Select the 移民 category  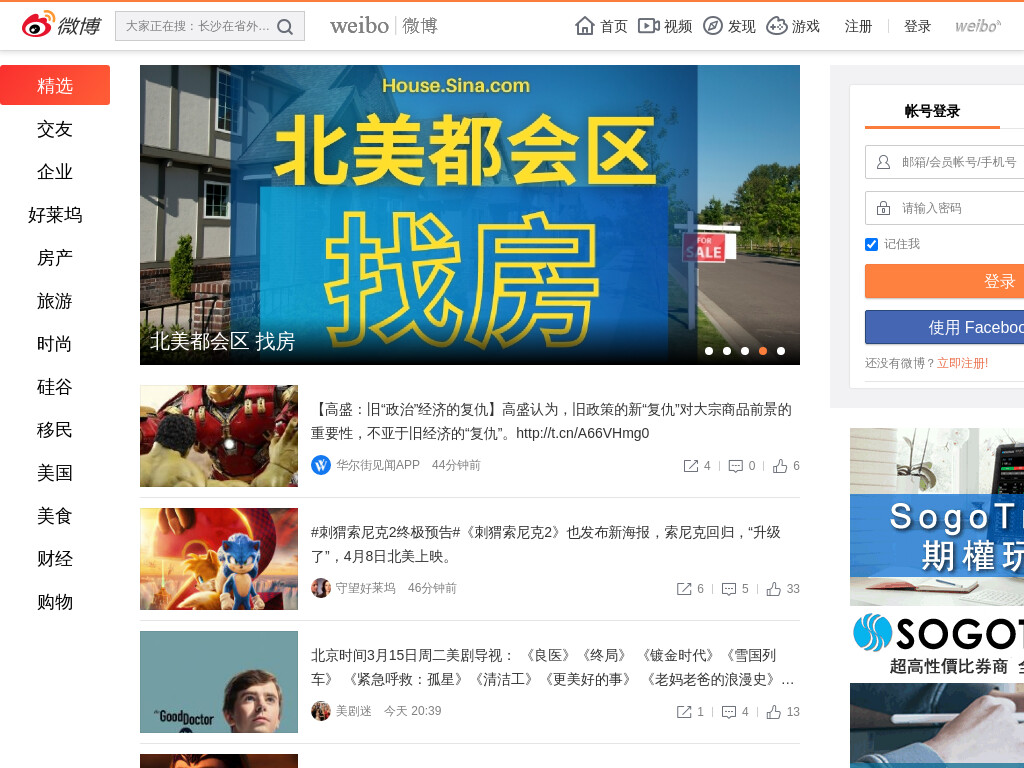(x=55, y=430)
